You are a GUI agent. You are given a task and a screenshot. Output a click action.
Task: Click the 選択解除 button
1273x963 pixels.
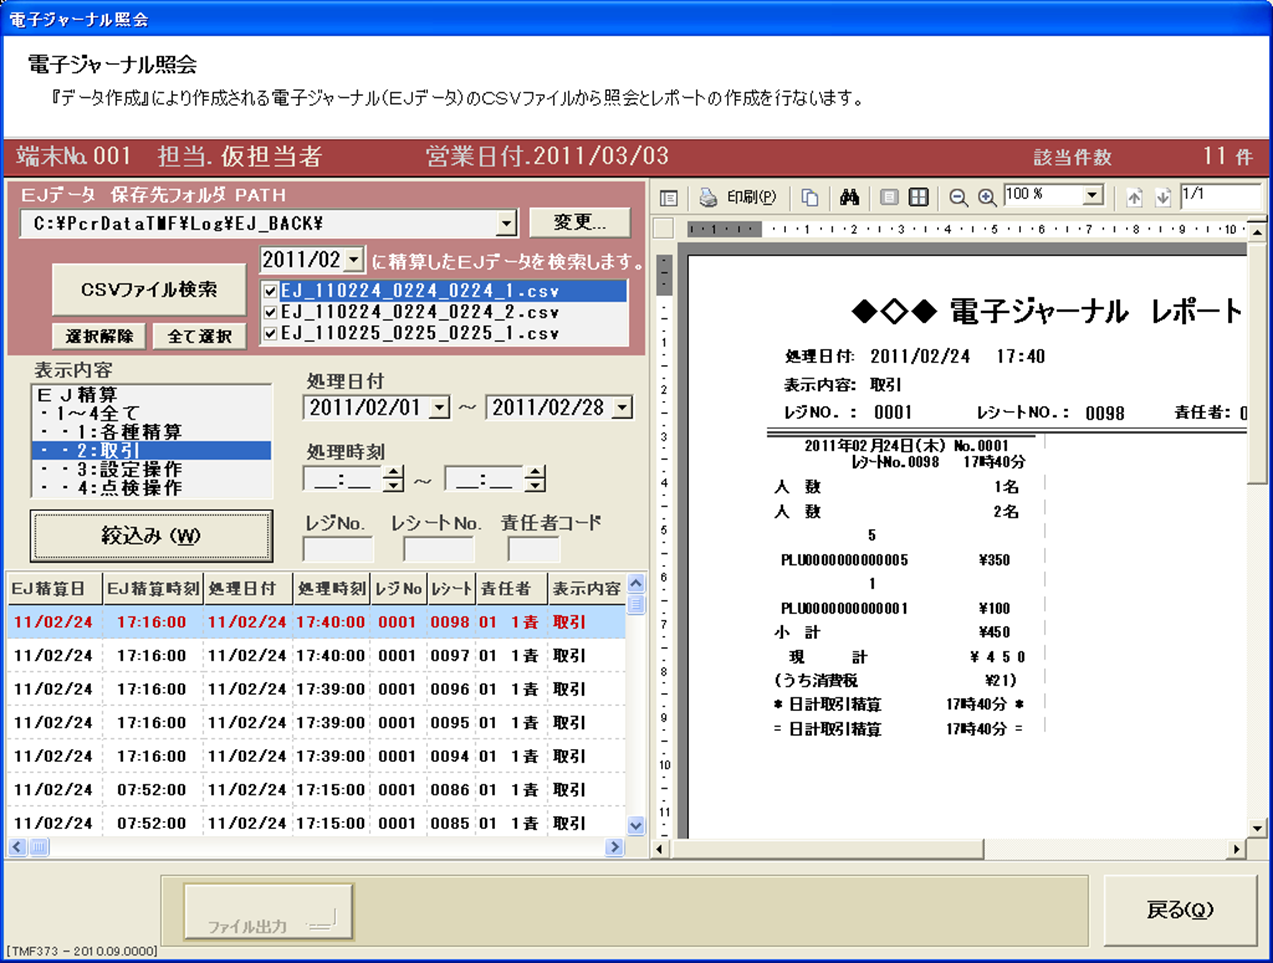pyautogui.click(x=99, y=336)
